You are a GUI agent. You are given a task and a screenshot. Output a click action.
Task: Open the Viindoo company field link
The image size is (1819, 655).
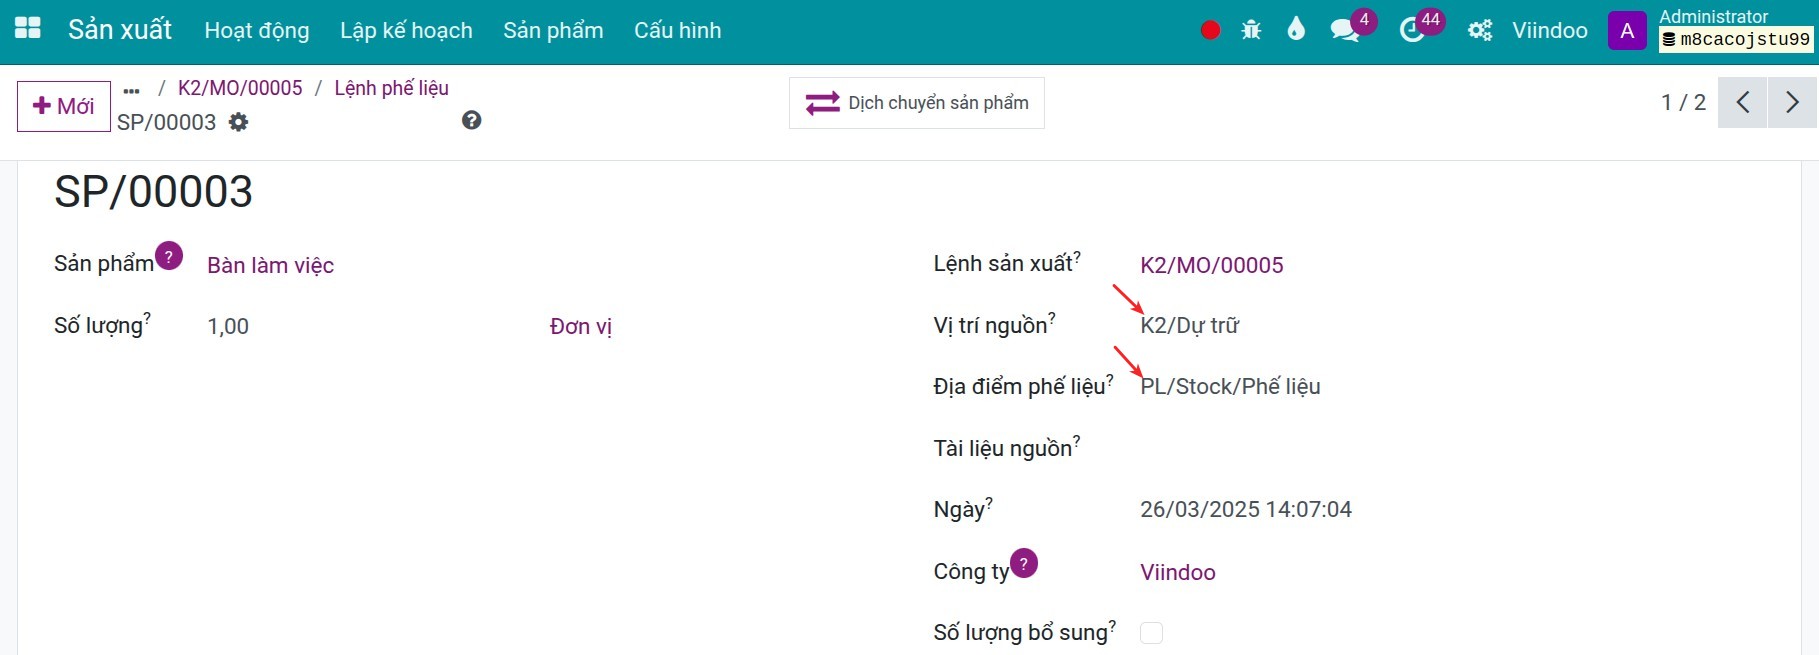[x=1178, y=572]
